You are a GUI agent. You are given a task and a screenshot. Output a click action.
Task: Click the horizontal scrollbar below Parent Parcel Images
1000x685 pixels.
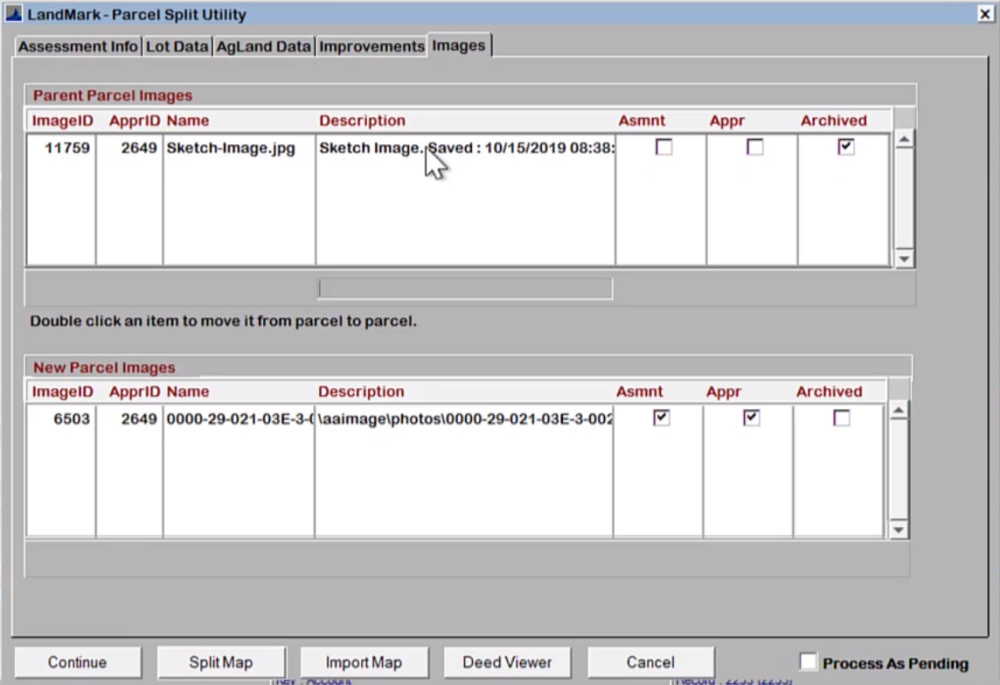(x=464, y=288)
